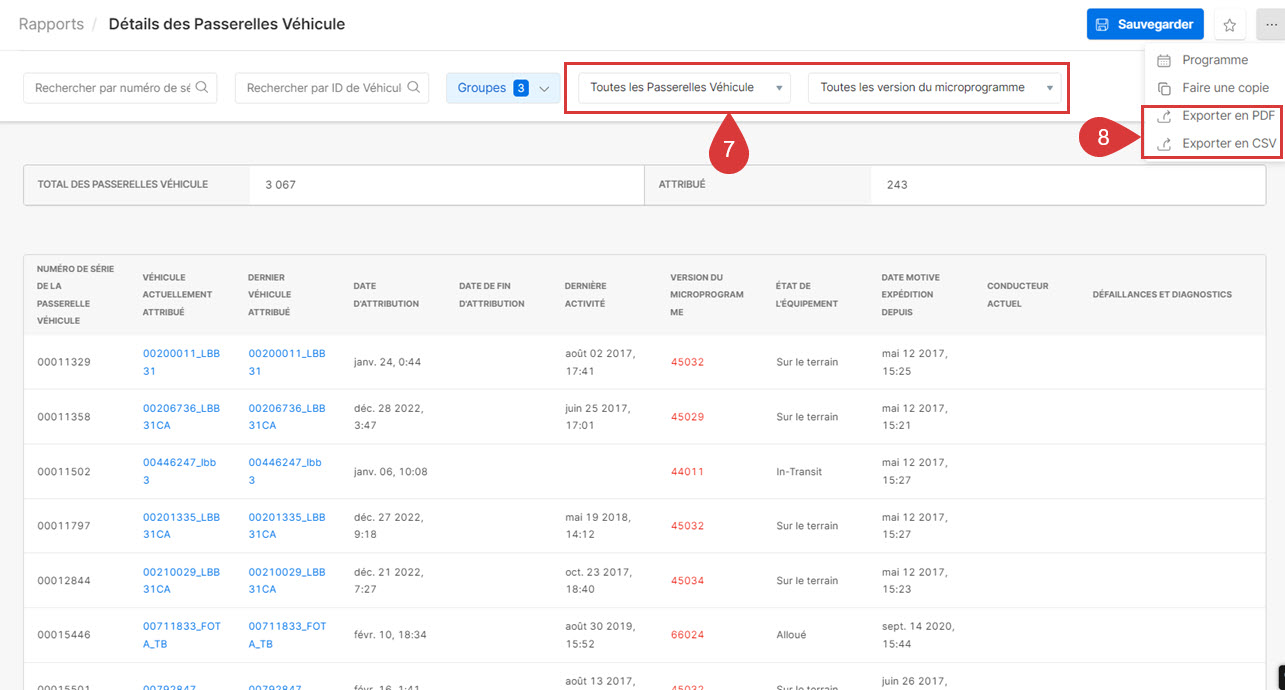Click the Version du microprogramme column header
This screenshot has width=1285, height=690.
click(x=707, y=294)
